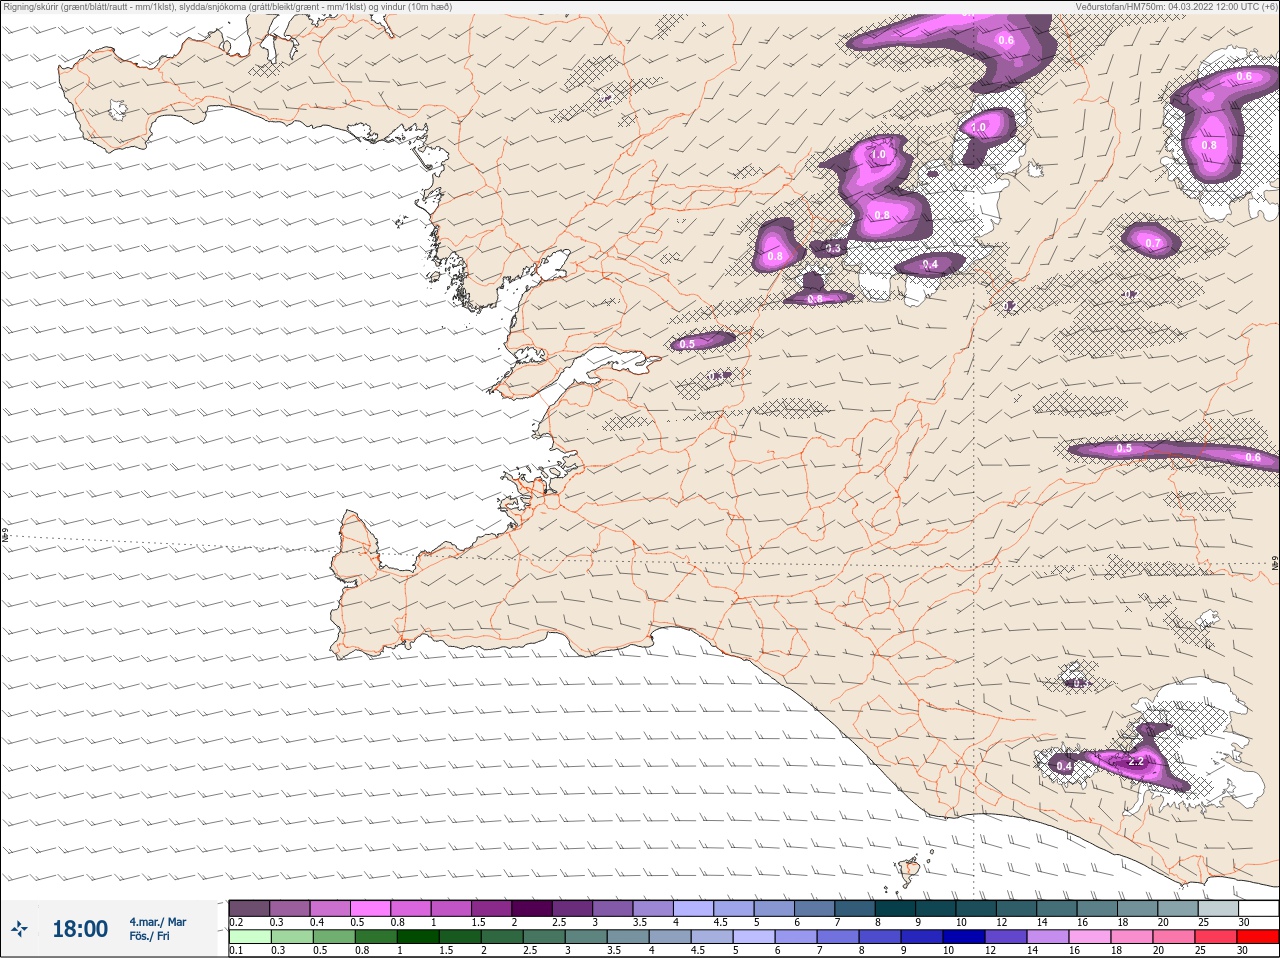
Task: Click the Veðurstofan logo icon beside 18:00
Action: 19,929
